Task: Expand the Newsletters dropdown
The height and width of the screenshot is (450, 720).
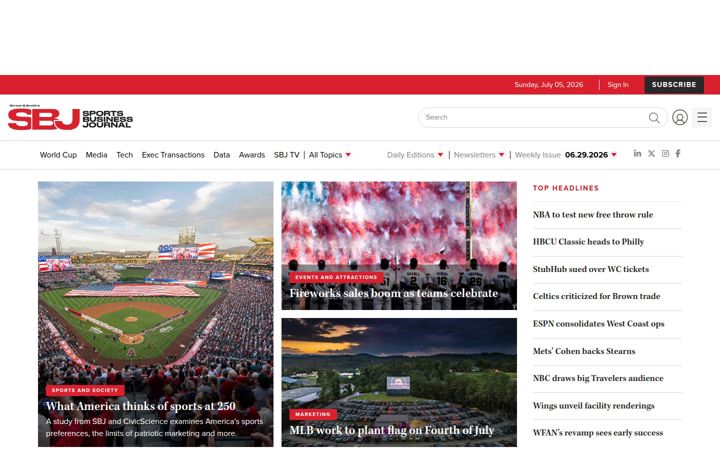Action: click(479, 155)
